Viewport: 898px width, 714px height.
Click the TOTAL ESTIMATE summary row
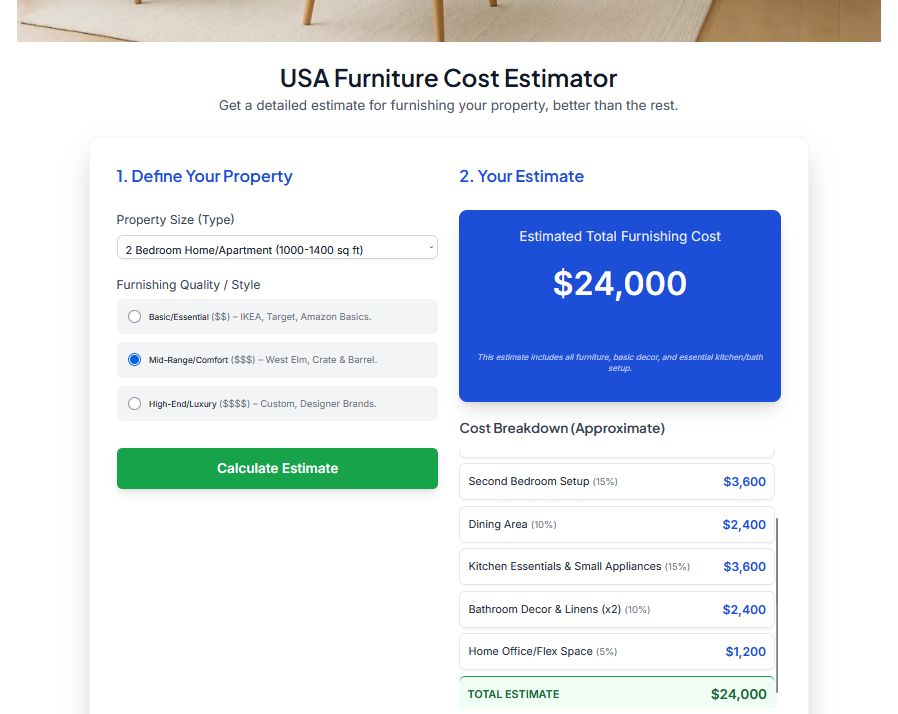pyautogui.click(x=617, y=693)
